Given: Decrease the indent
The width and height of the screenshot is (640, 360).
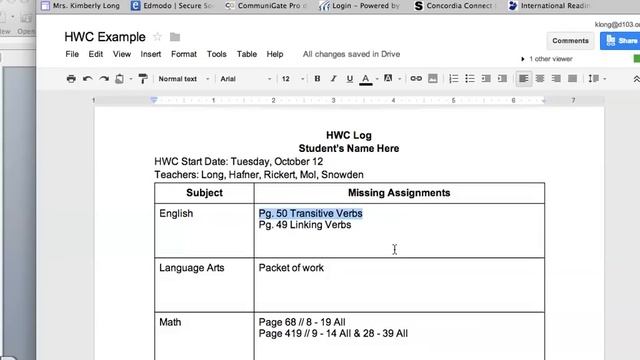Looking at the screenshot, I should click(x=486, y=79).
